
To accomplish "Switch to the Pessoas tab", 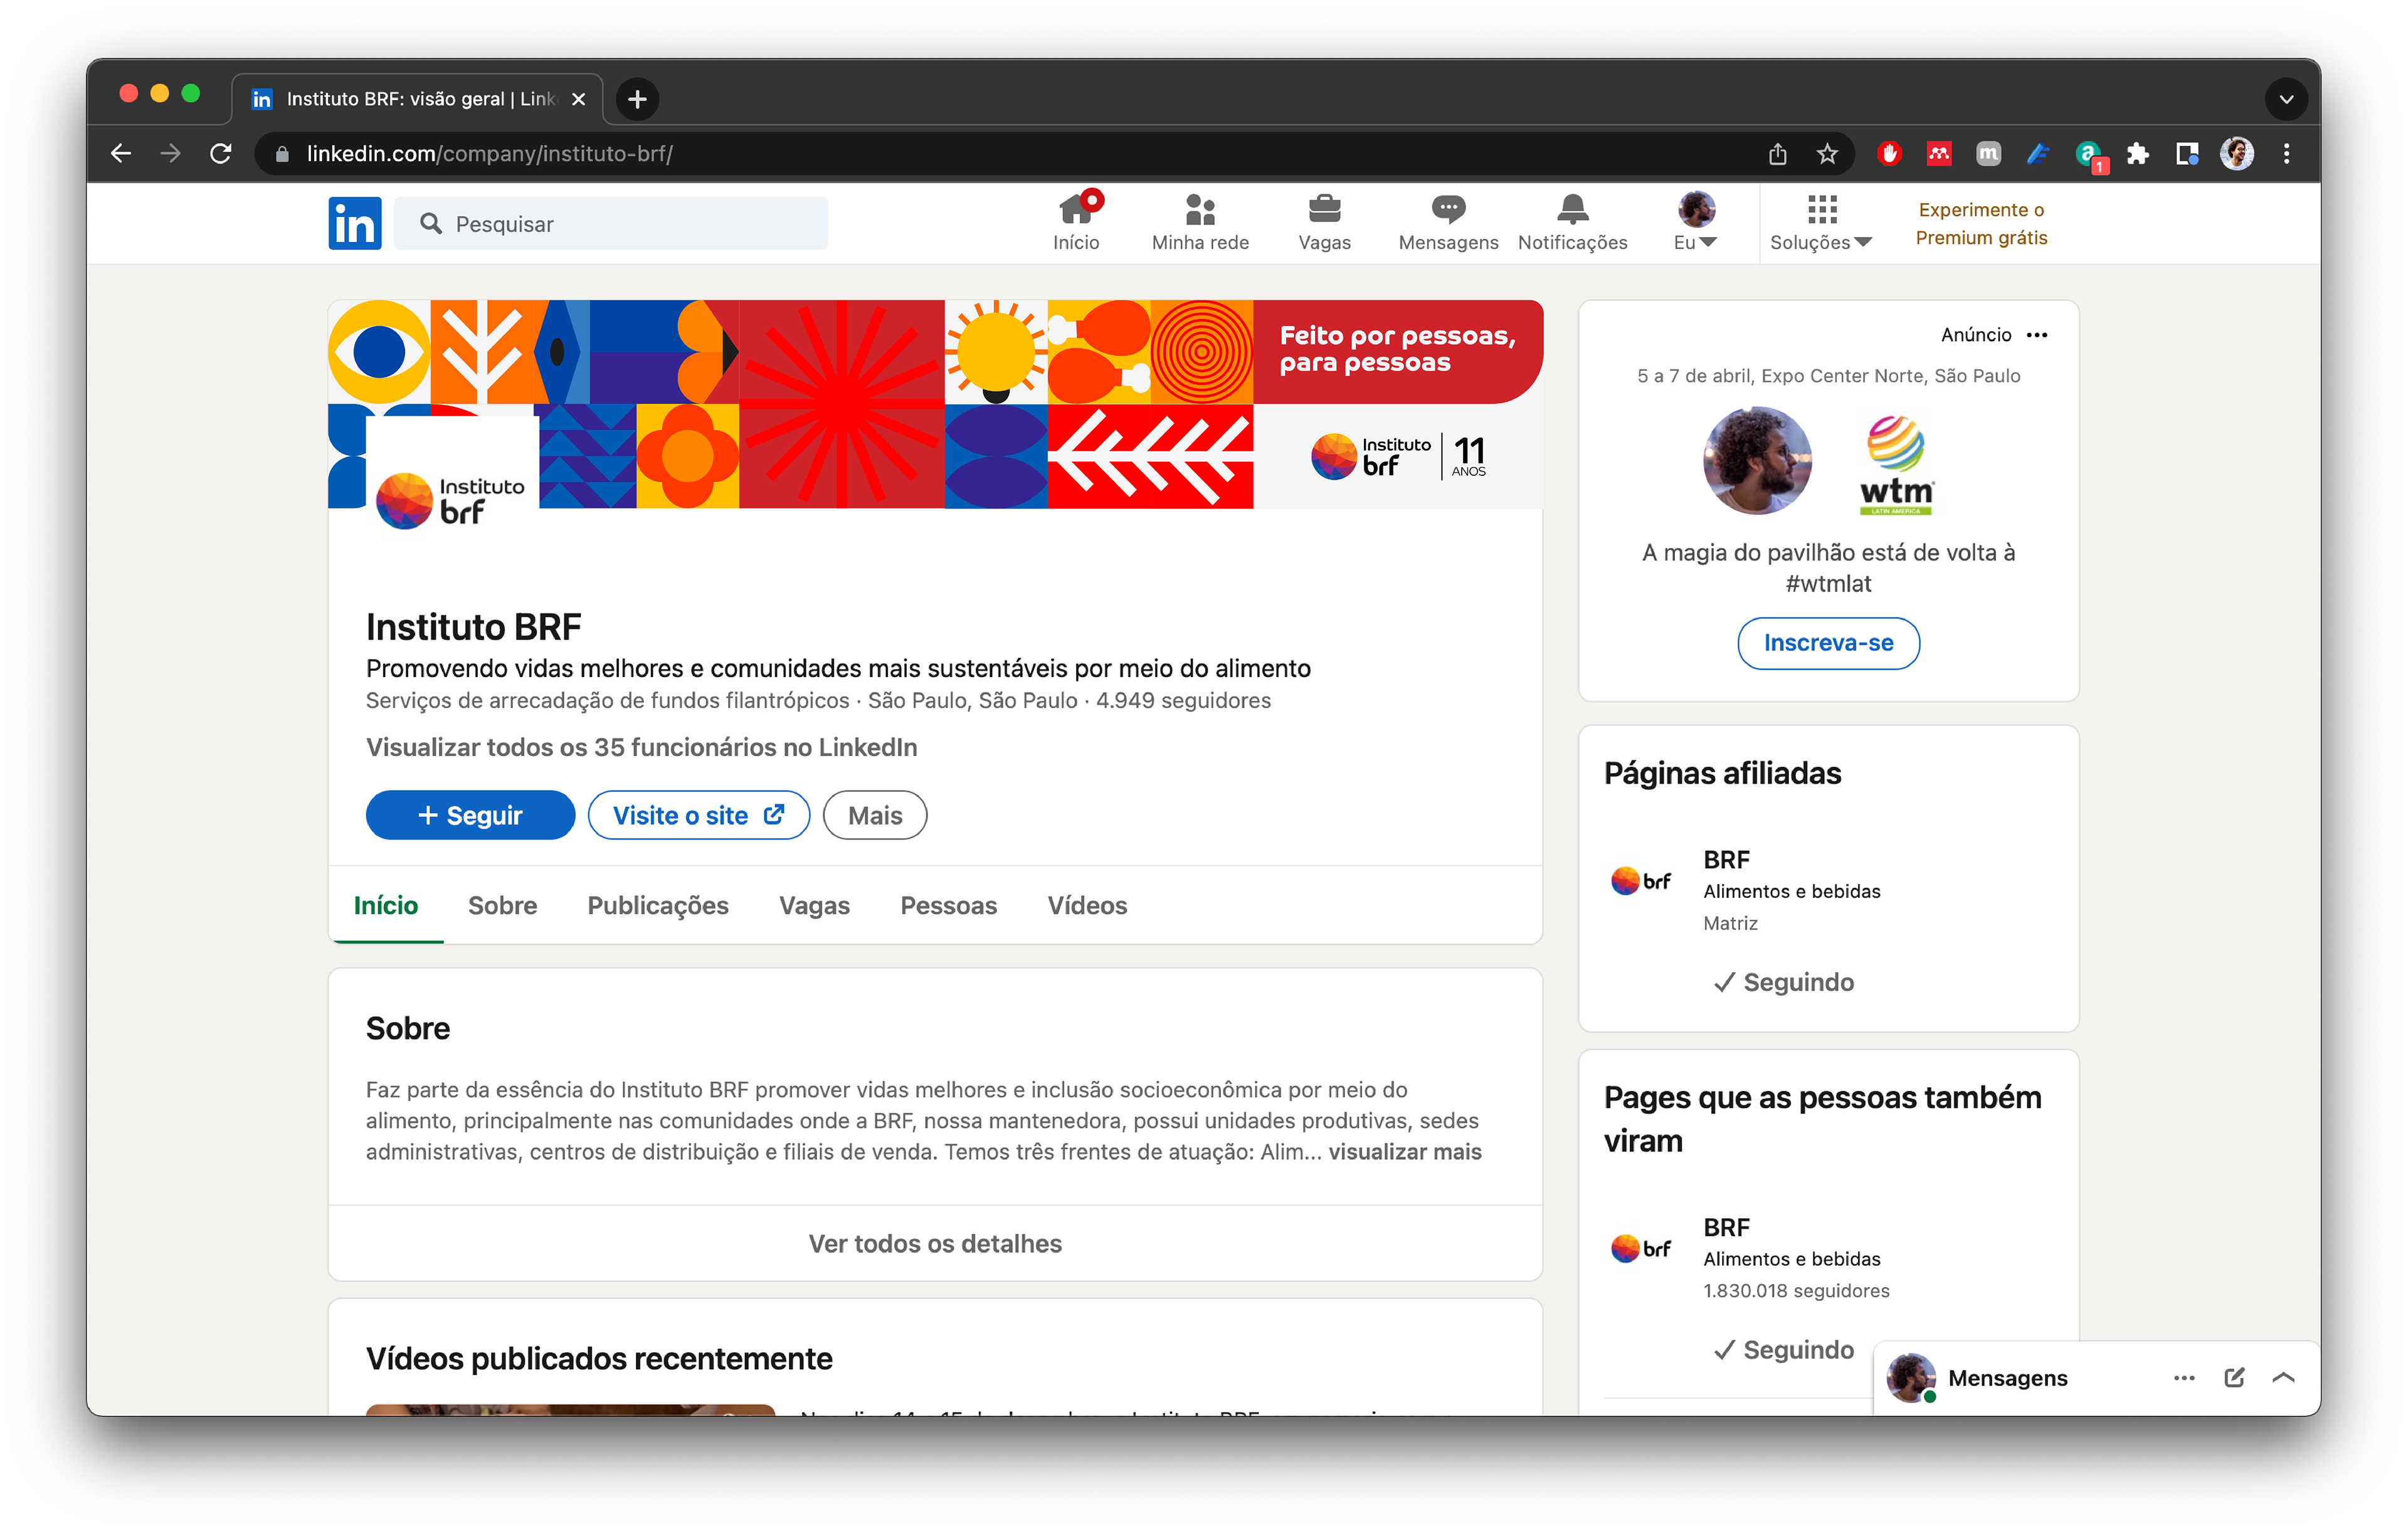I will tap(948, 905).
